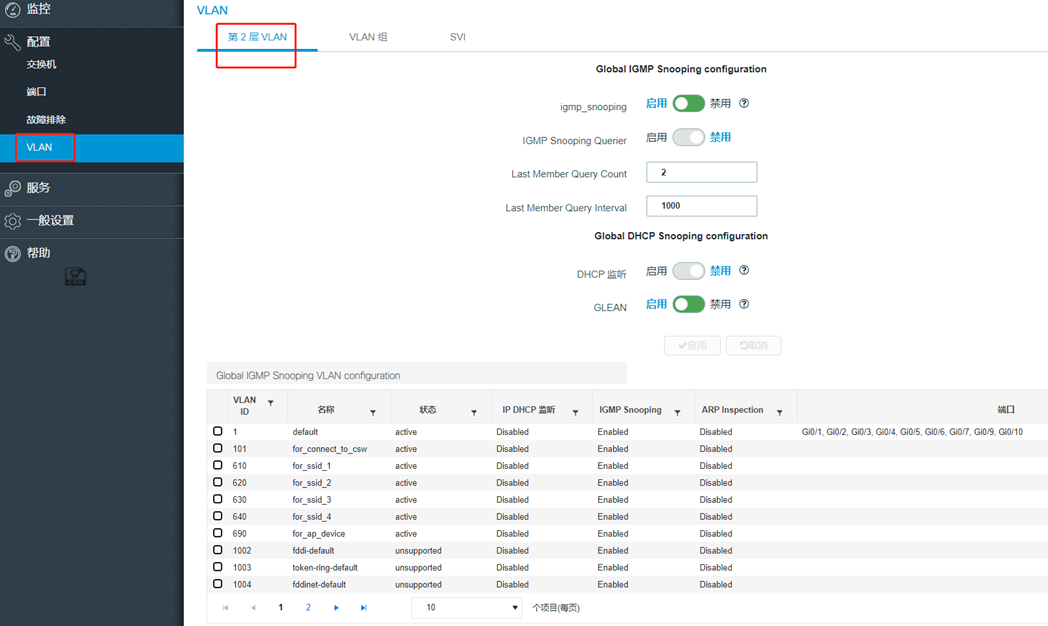Viewport: 1048px width, 626px height.
Task: Open filter dropdown on ARP Inspection column
Action: coord(779,413)
